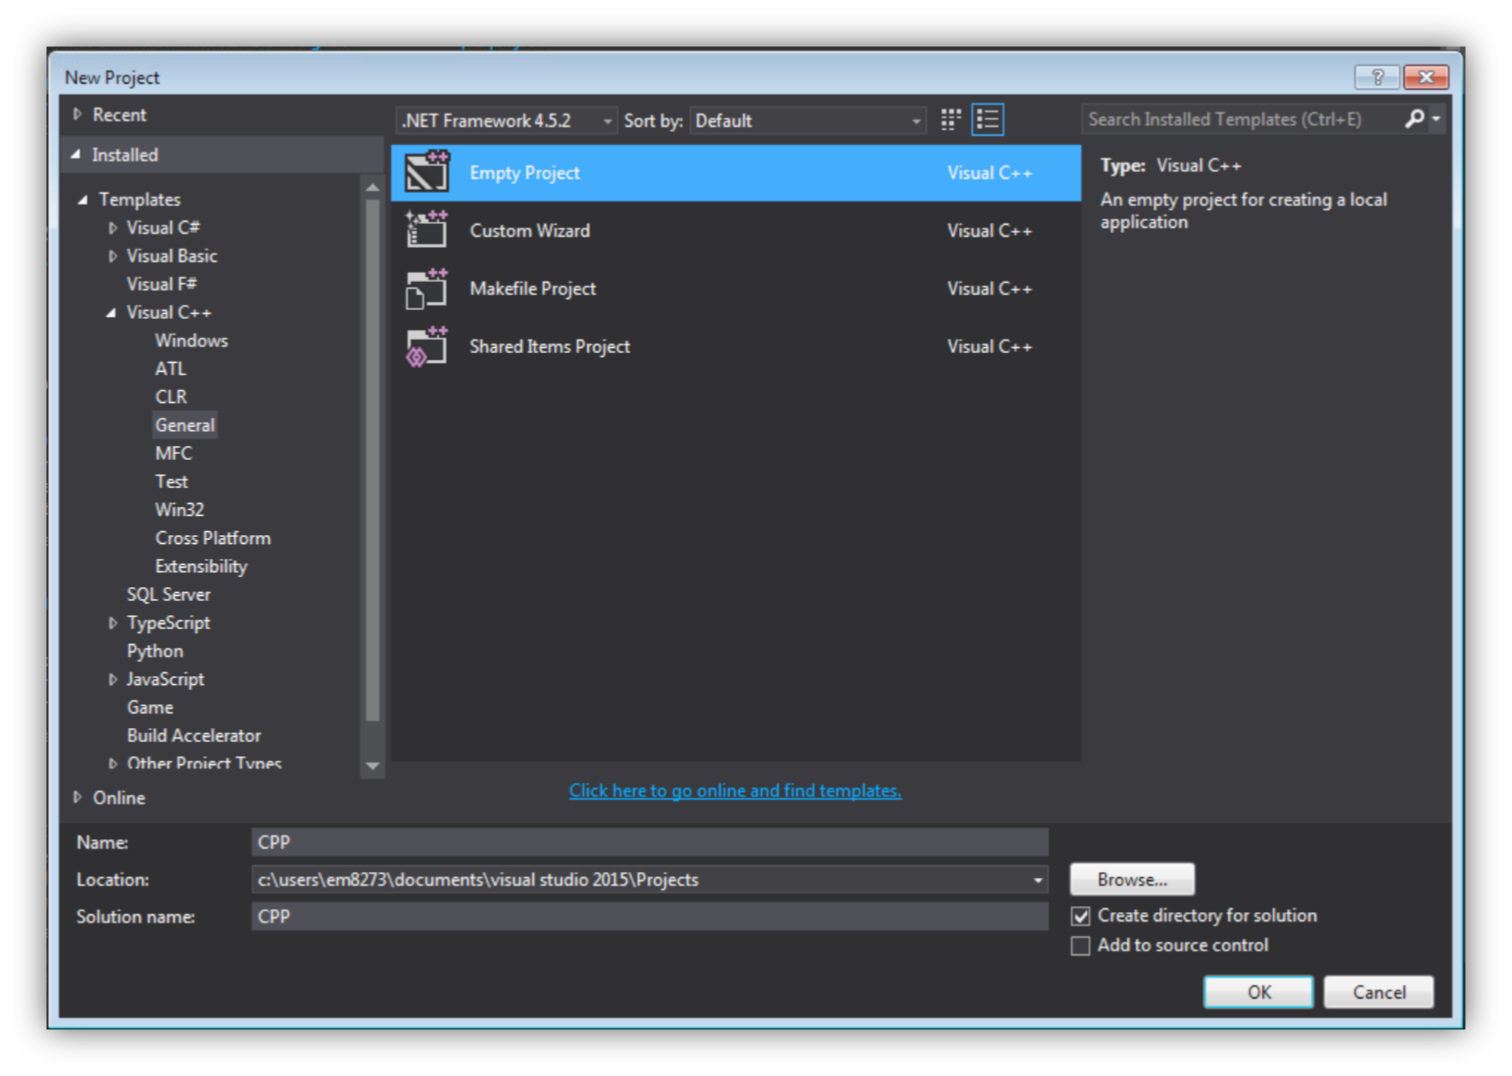Switch to medium icons list view
1512x1076 pixels.
[987, 120]
